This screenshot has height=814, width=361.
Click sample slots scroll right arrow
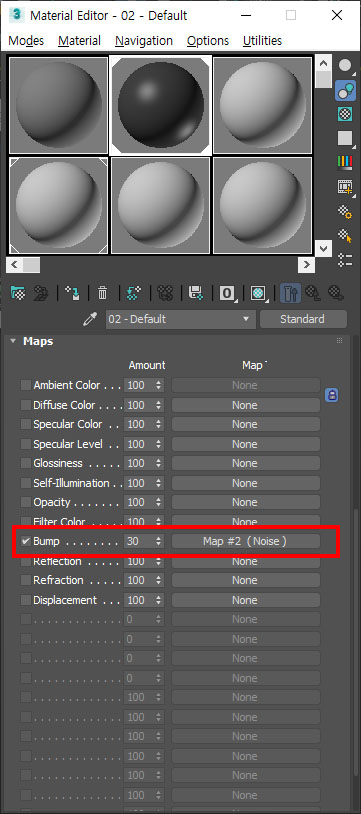(x=306, y=265)
